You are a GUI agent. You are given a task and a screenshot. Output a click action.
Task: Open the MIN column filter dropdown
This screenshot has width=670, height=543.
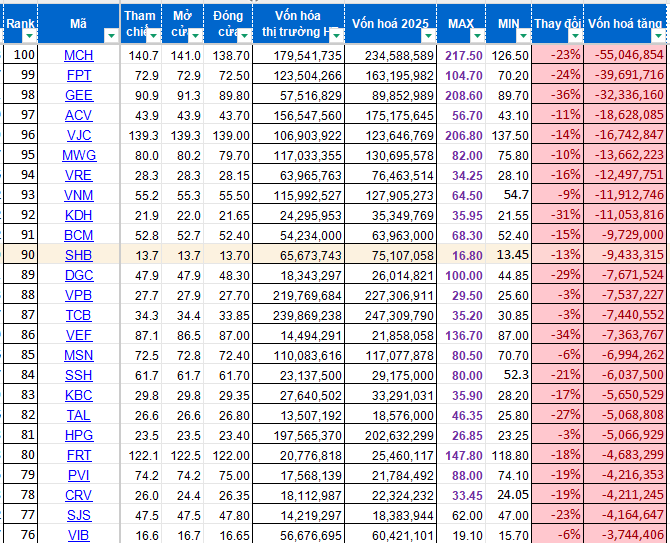[523, 36]
